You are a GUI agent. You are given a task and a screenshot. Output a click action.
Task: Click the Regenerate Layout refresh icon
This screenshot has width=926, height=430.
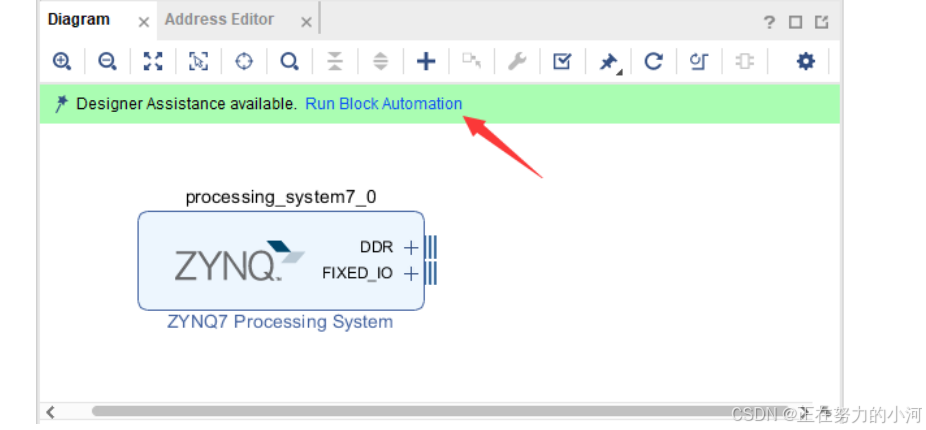click(653, 61)
